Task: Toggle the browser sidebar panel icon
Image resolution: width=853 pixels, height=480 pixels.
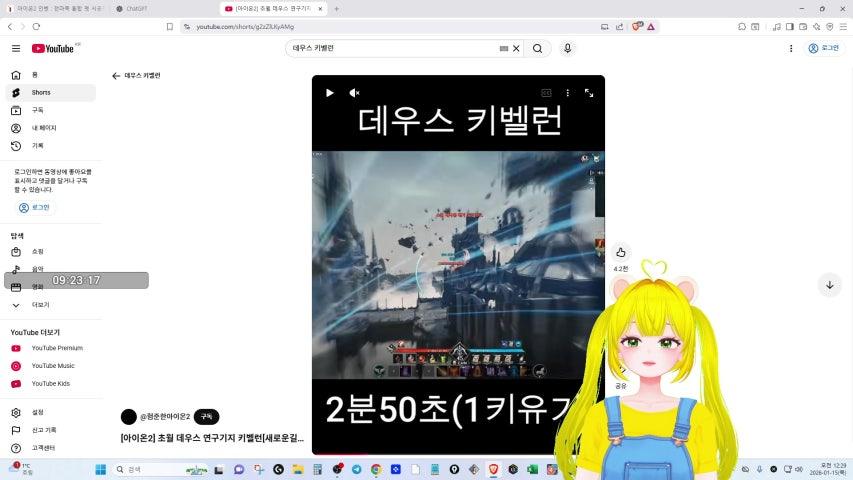Action: [789, 27]
